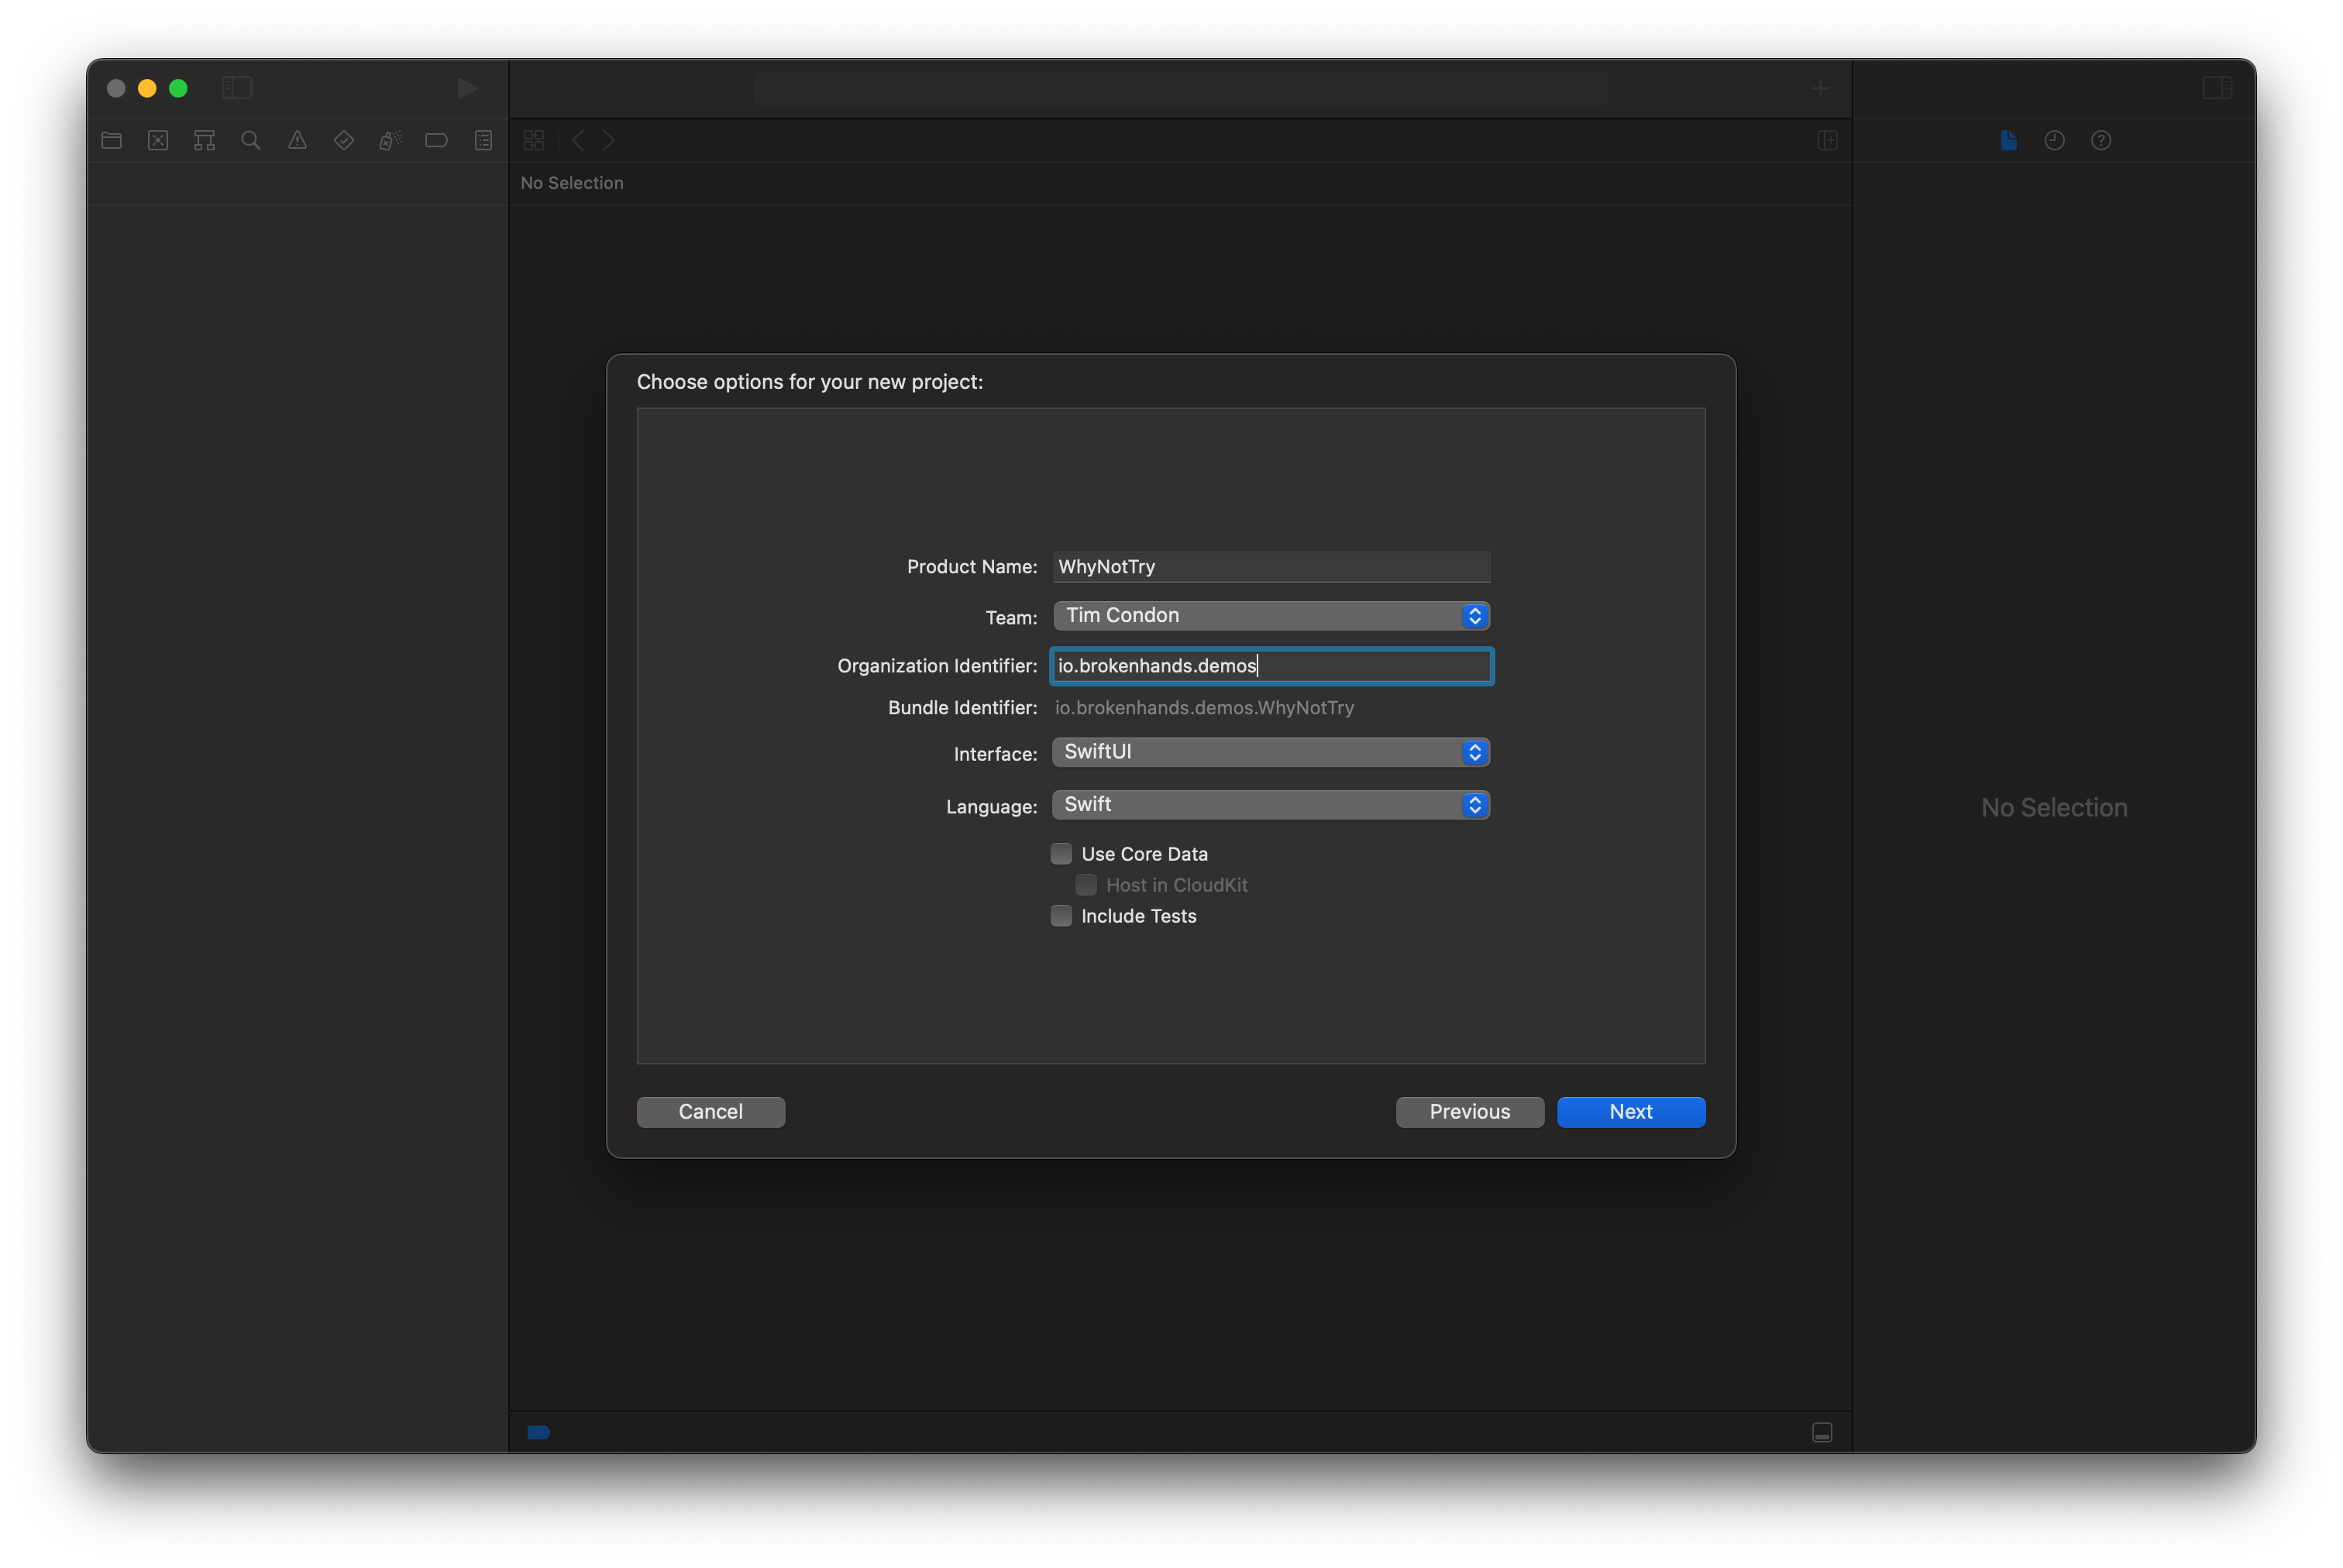Screen dimensions: 2343x1568
Task: Click the Cancel button to dismiss
Action: coord(710,1111)
